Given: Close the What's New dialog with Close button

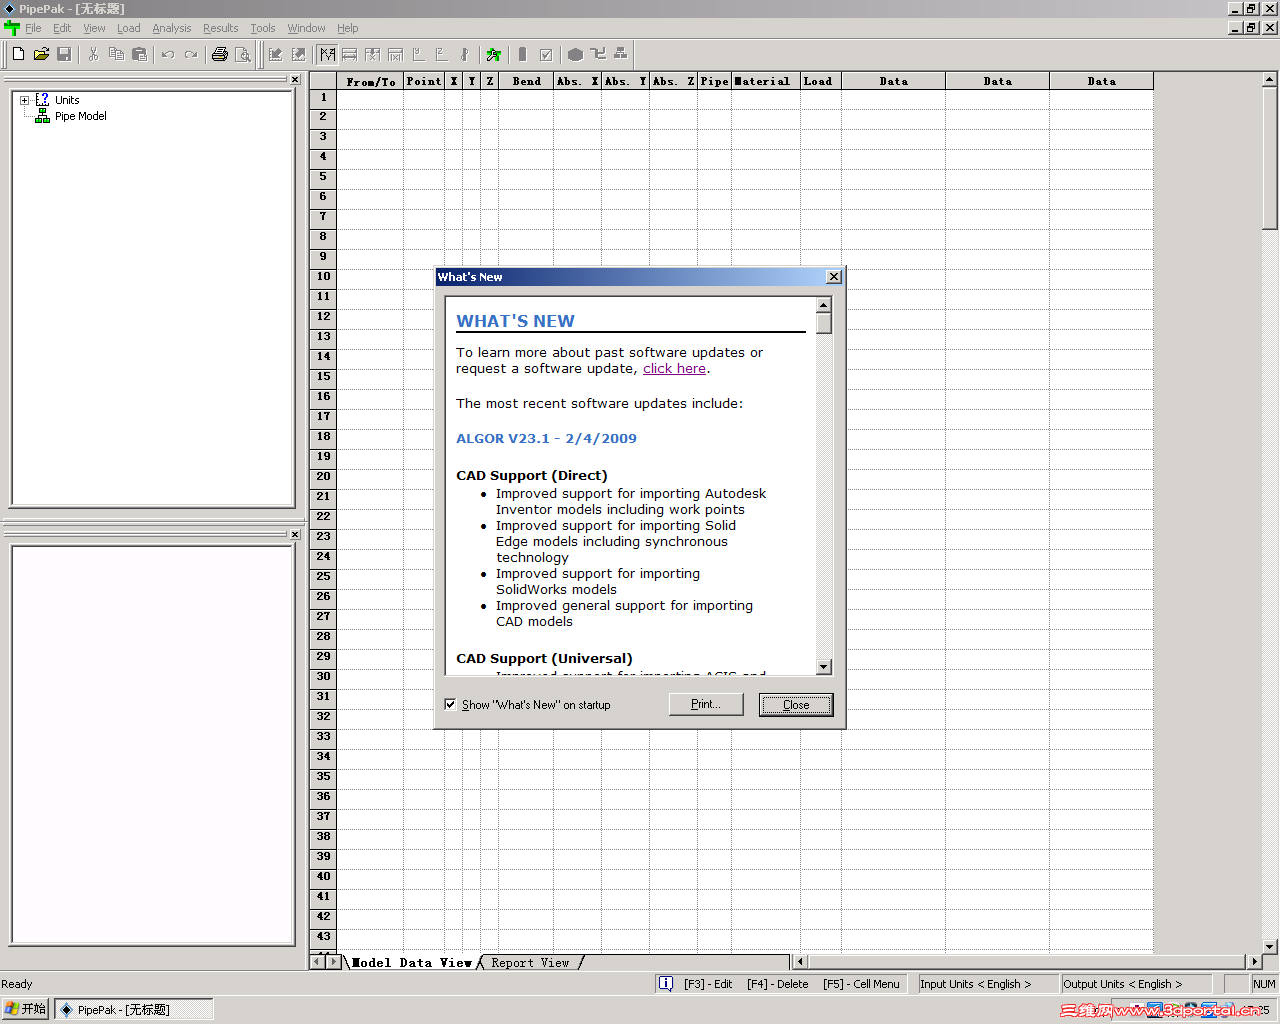Looking at the screenshot, I should click(x=796, y=705).
